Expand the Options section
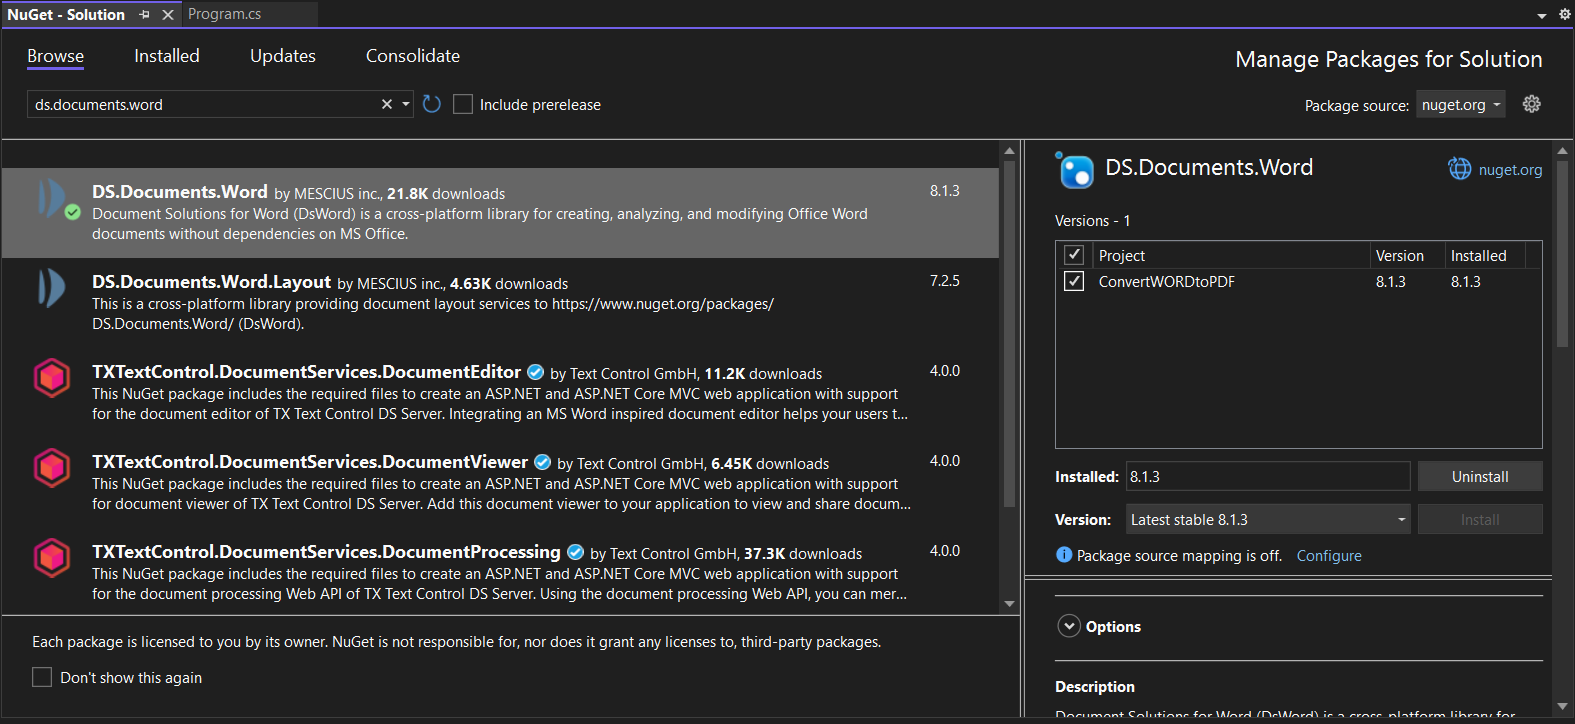This screenshot has width=1575, height=724. 1069,626
